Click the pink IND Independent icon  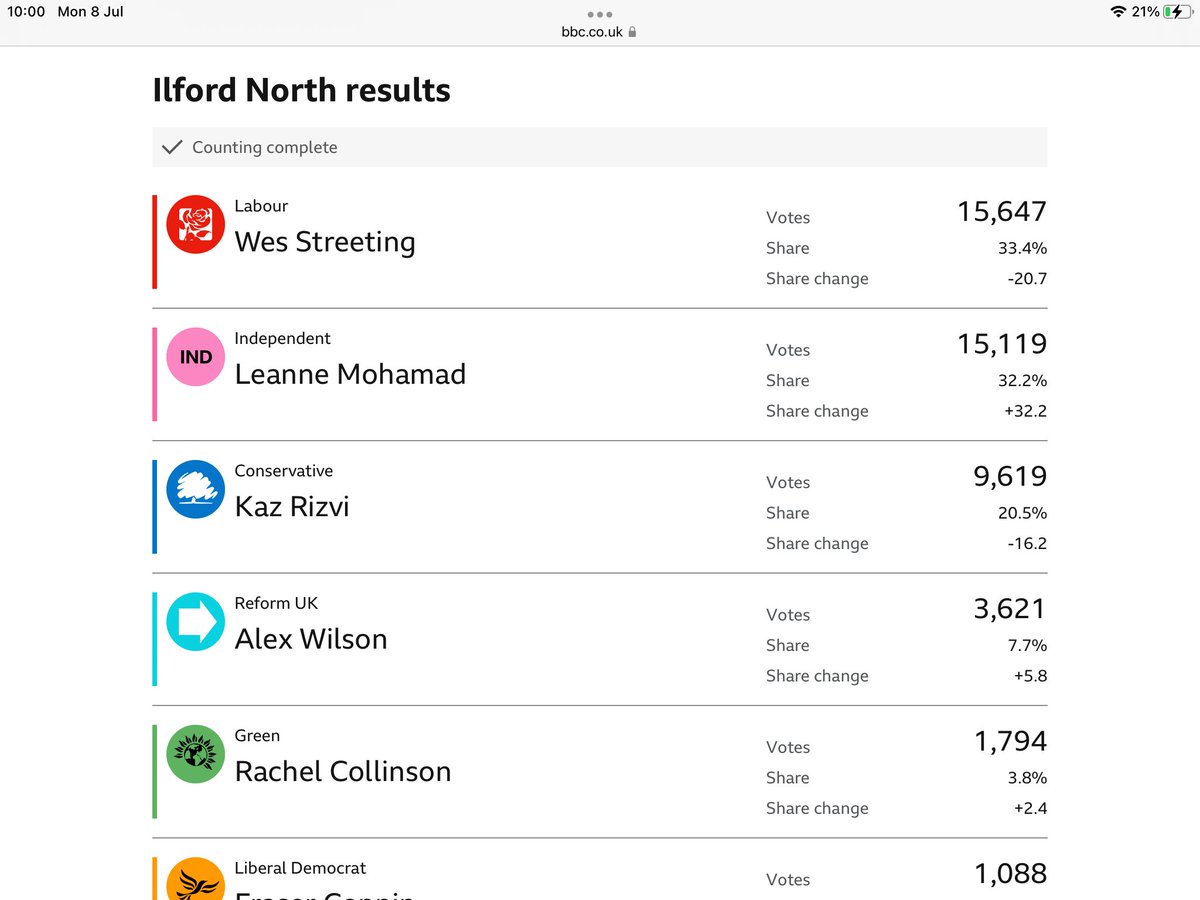(195, 357)
